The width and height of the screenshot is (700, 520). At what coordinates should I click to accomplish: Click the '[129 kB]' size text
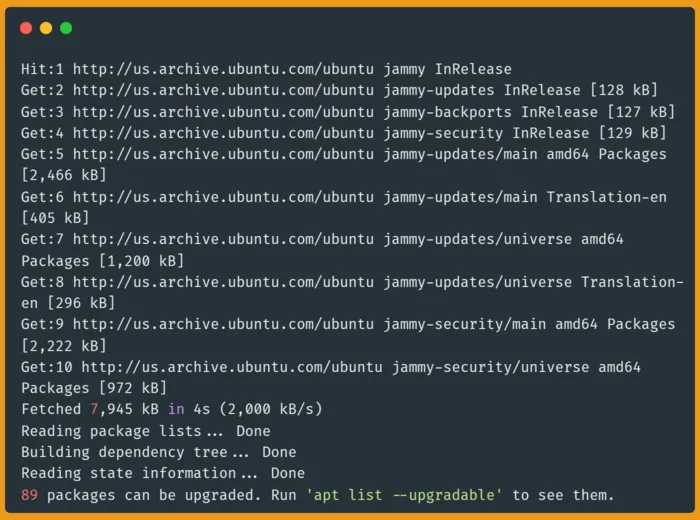pyautogui.click(x=632, y=133)
